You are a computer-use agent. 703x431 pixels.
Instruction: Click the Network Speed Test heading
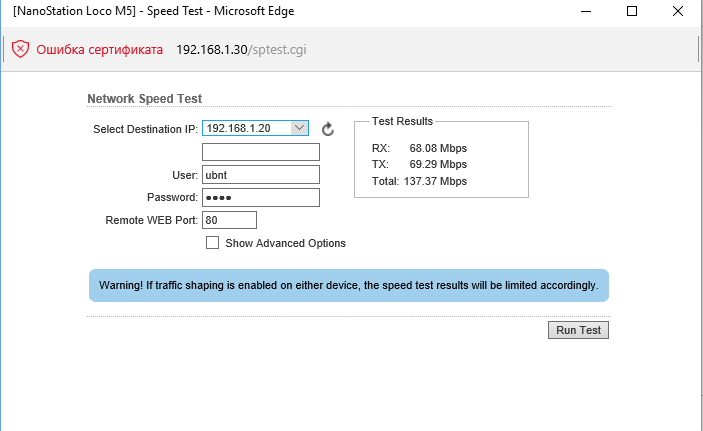[x=144, y=99]
